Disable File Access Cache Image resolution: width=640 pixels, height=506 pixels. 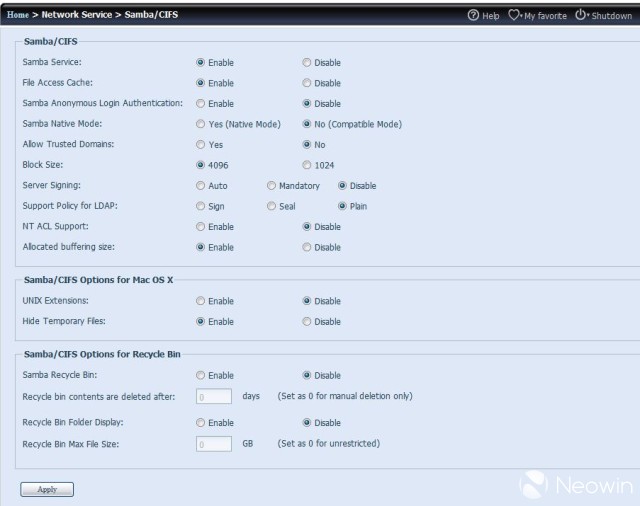307,83
